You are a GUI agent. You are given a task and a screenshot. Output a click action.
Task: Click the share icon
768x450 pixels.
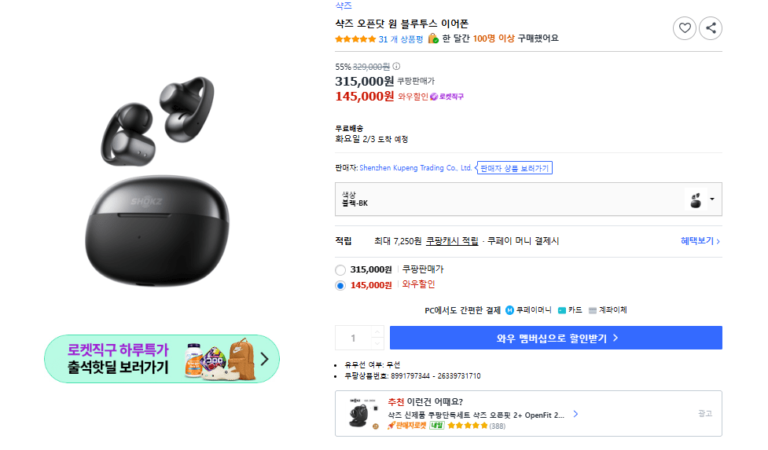coord(710,28)
